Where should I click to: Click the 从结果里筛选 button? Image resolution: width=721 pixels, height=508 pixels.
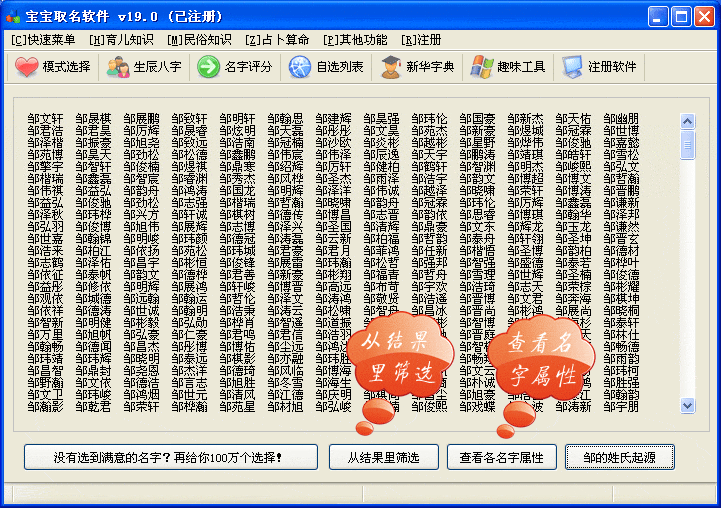coord(384,457)
